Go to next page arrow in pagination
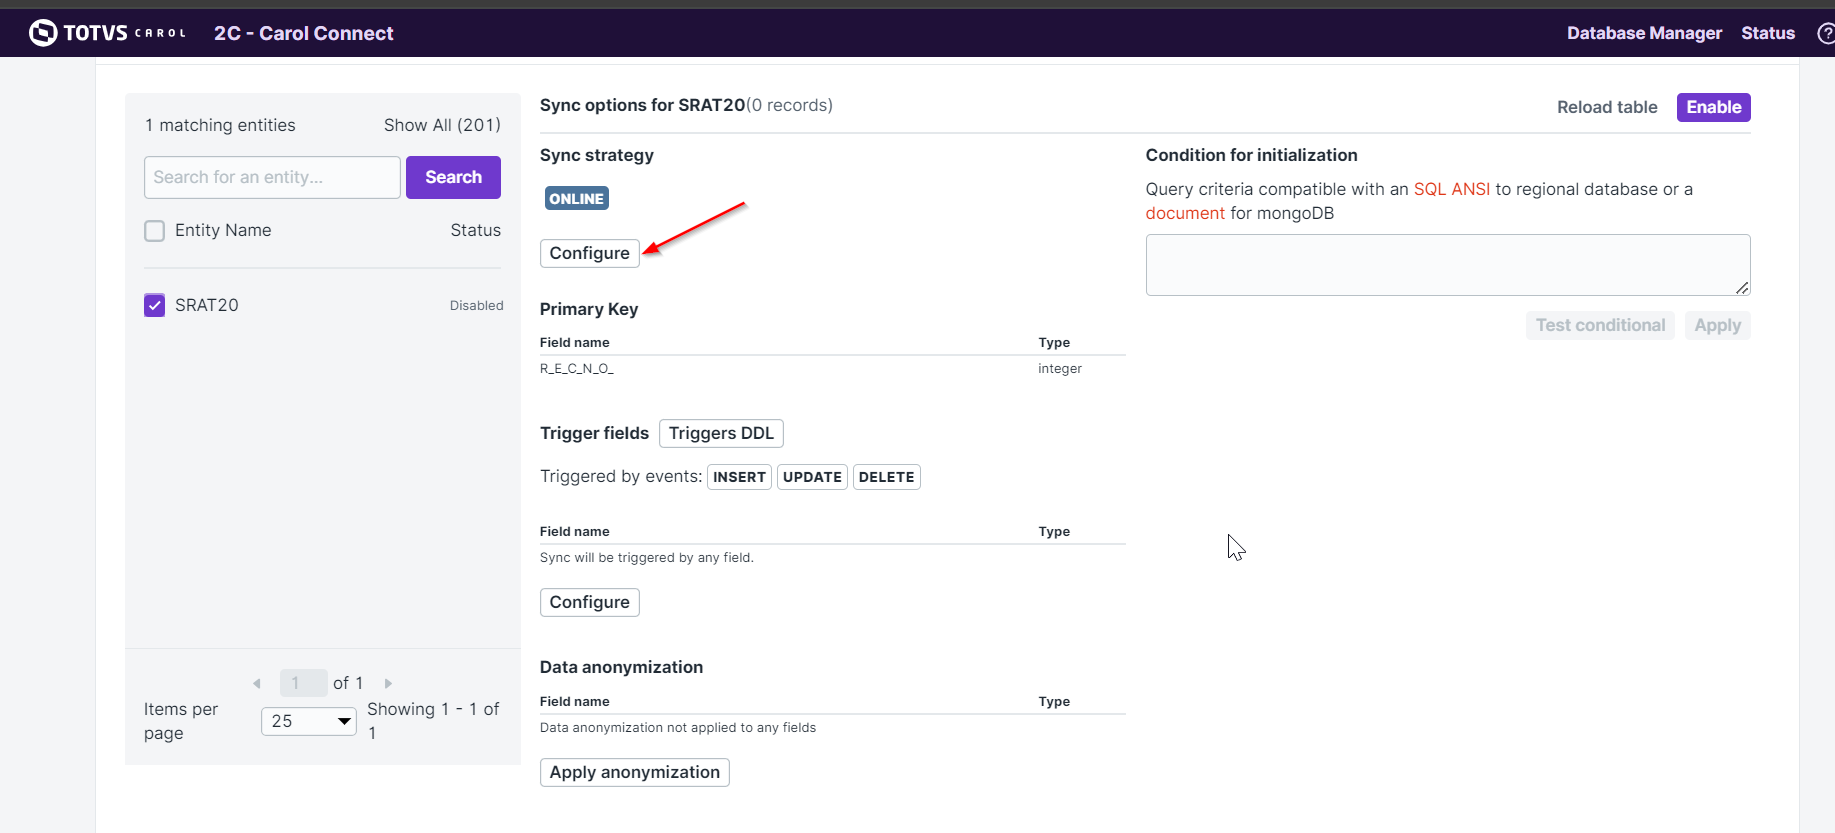Image resolution: width=1835 pixels, height=833 pixels. click(x=388, y=684)
